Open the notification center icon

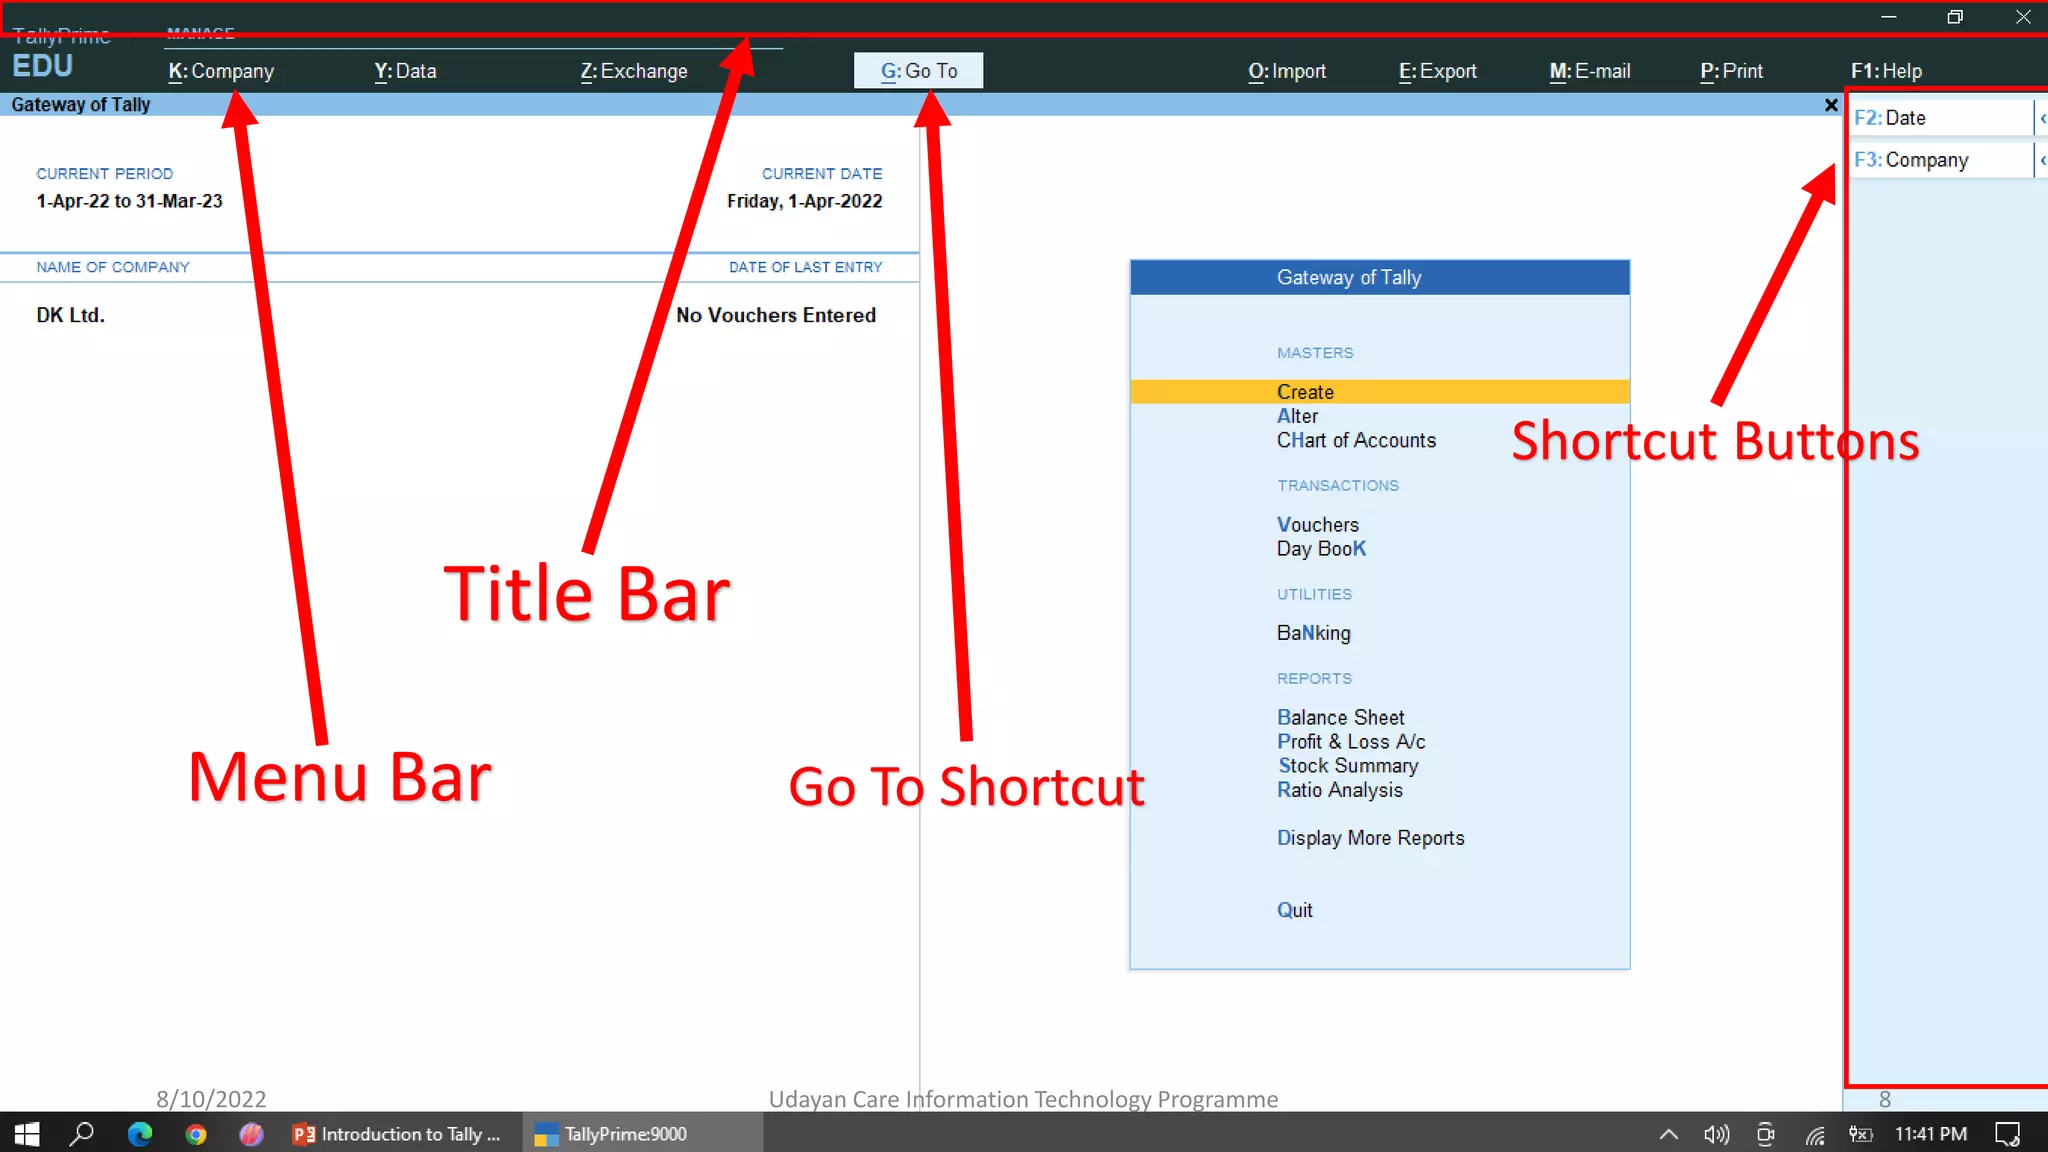click(2007, 1134)
